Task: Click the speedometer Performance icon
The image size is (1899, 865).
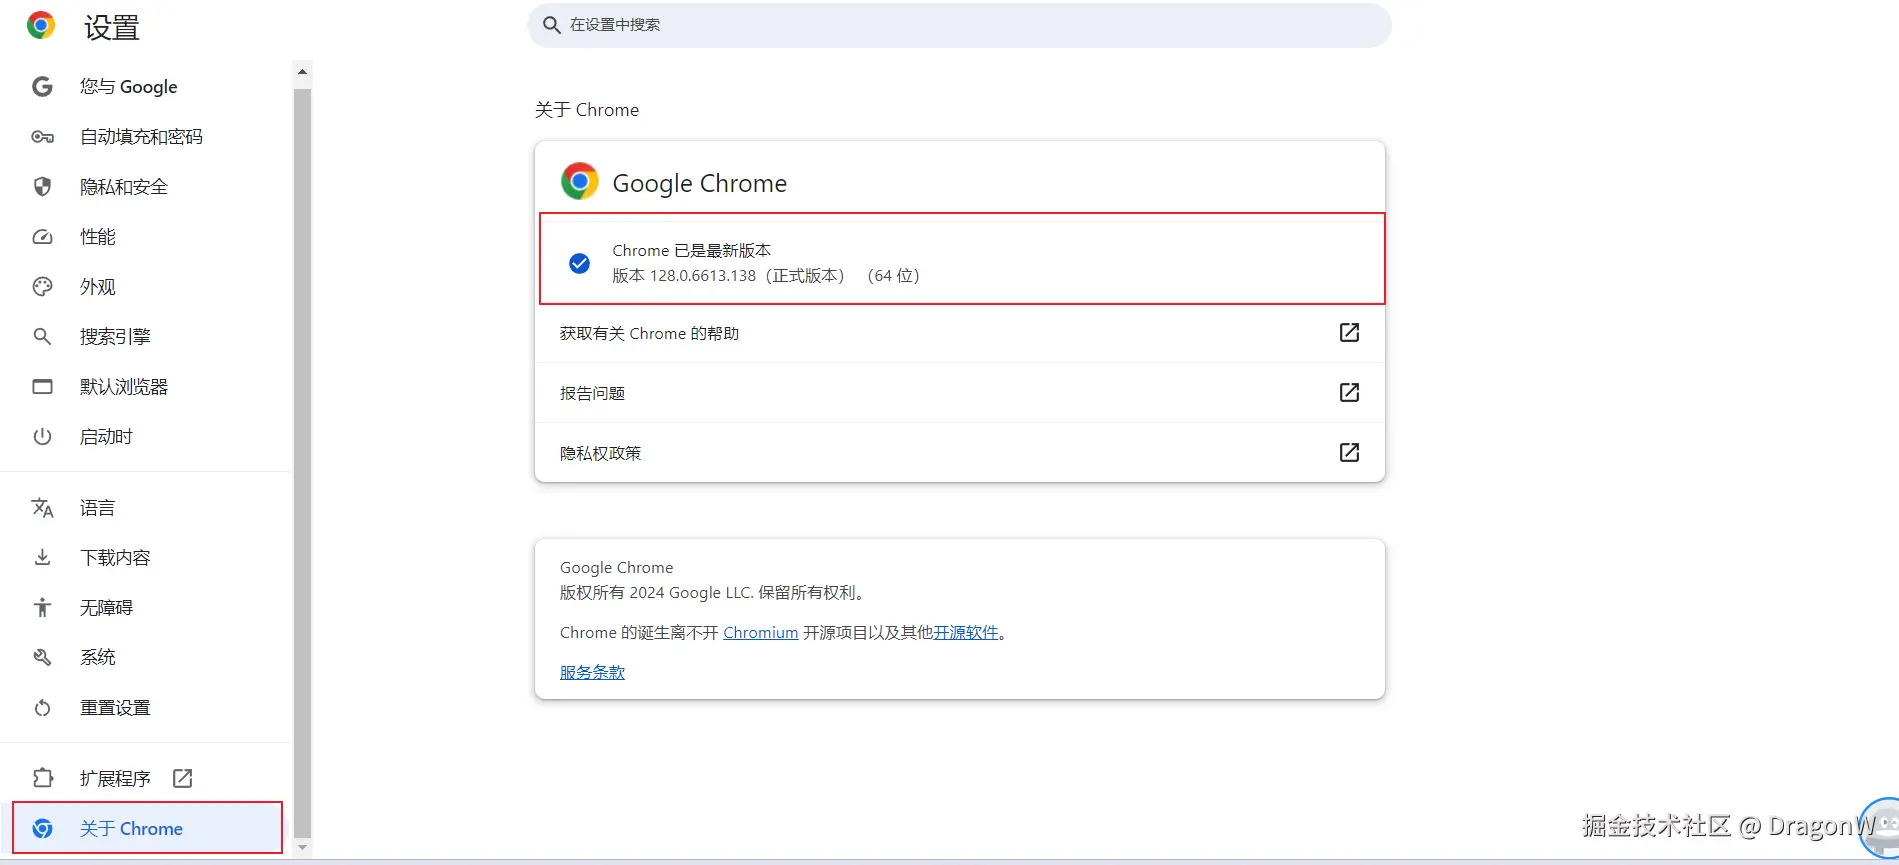Action: coord(42,237)
